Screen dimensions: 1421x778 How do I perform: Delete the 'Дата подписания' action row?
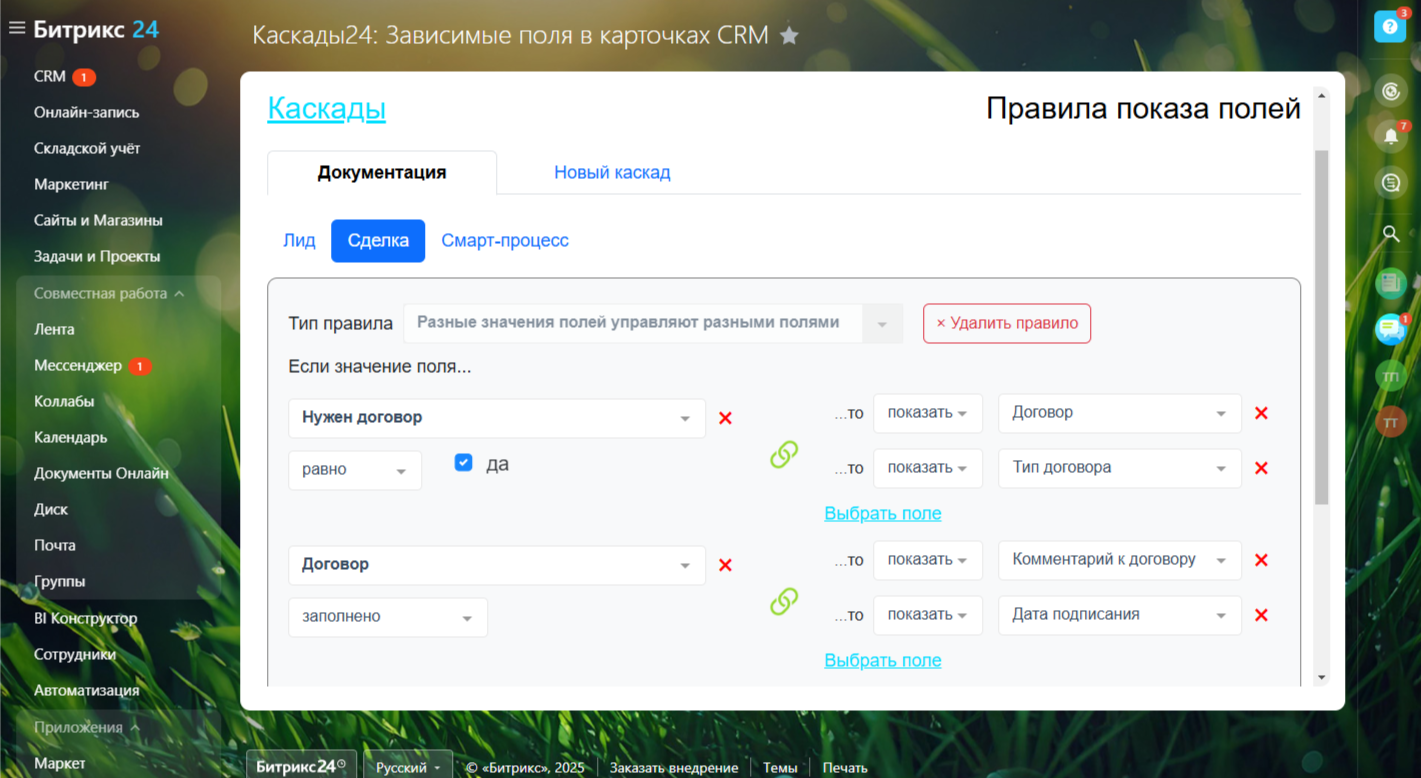[x=1261, y=615]
